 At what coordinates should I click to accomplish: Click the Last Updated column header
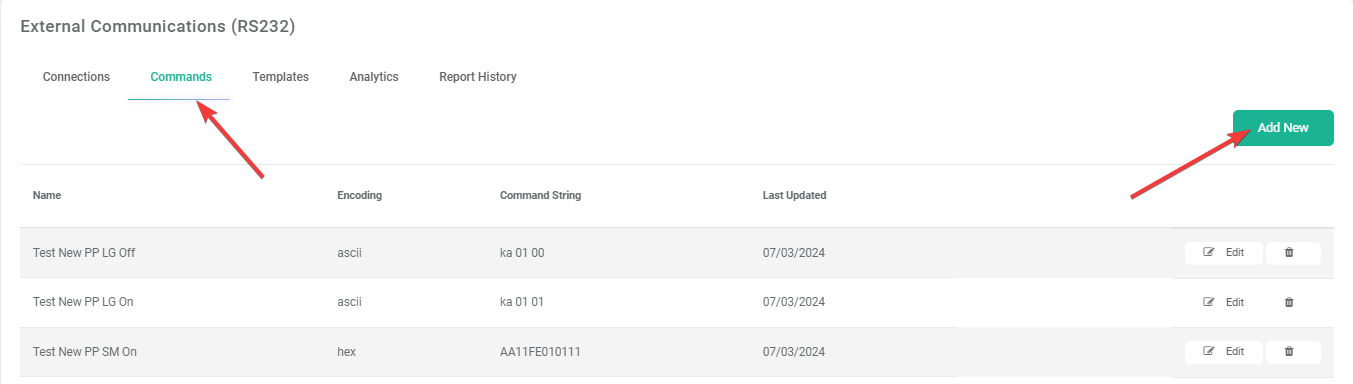(794, 196)
